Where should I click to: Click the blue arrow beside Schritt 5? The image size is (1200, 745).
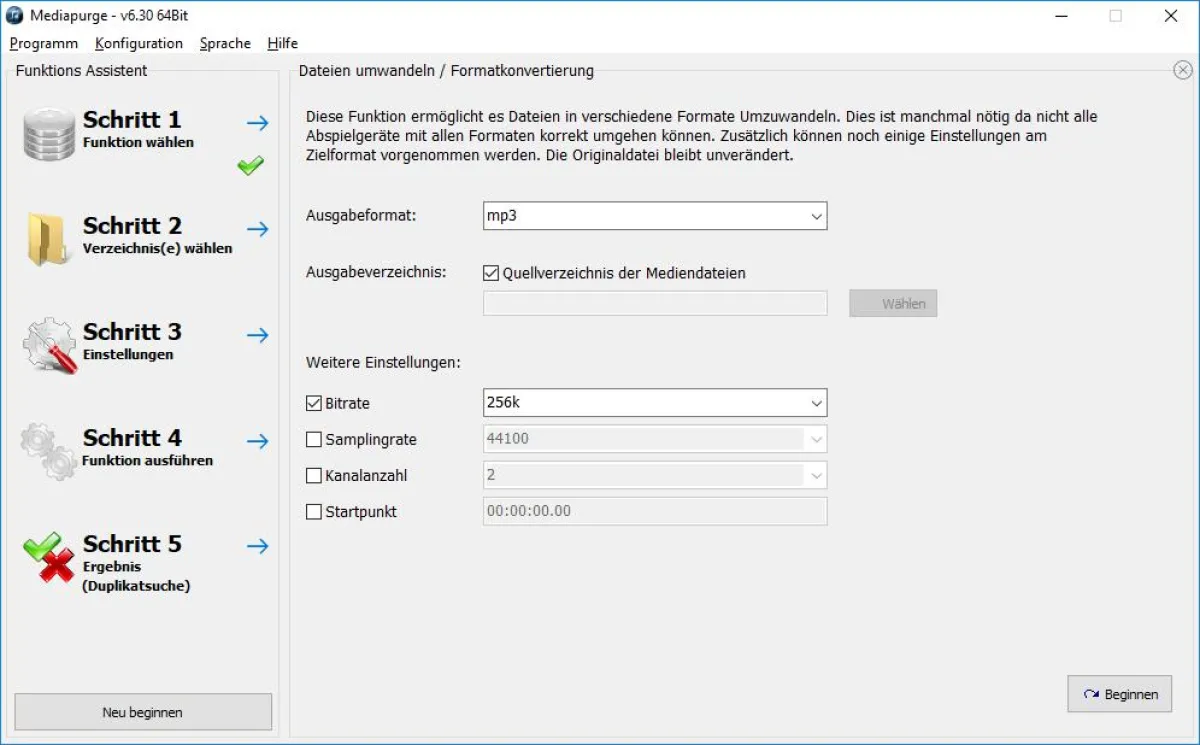coord(258,546)
